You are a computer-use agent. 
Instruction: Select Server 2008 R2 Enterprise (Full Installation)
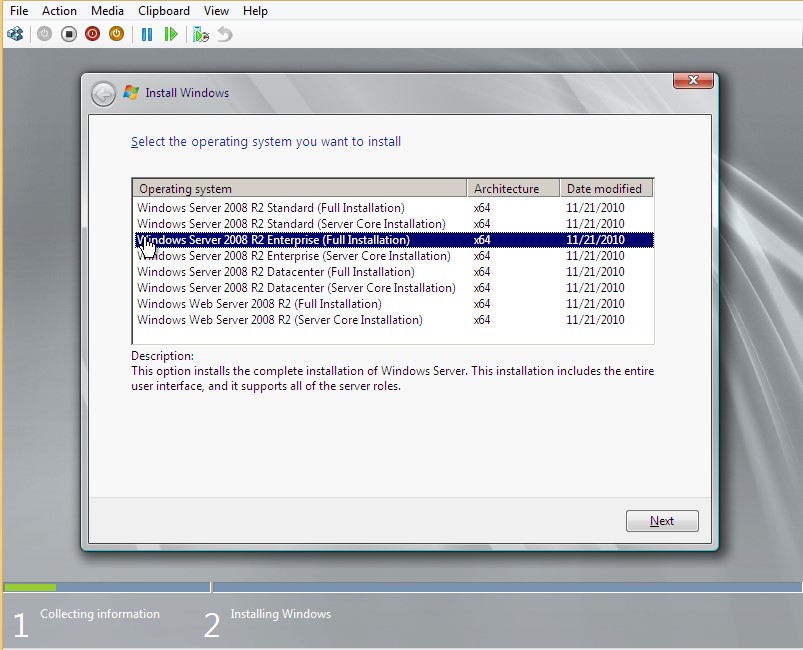[394, 240]
